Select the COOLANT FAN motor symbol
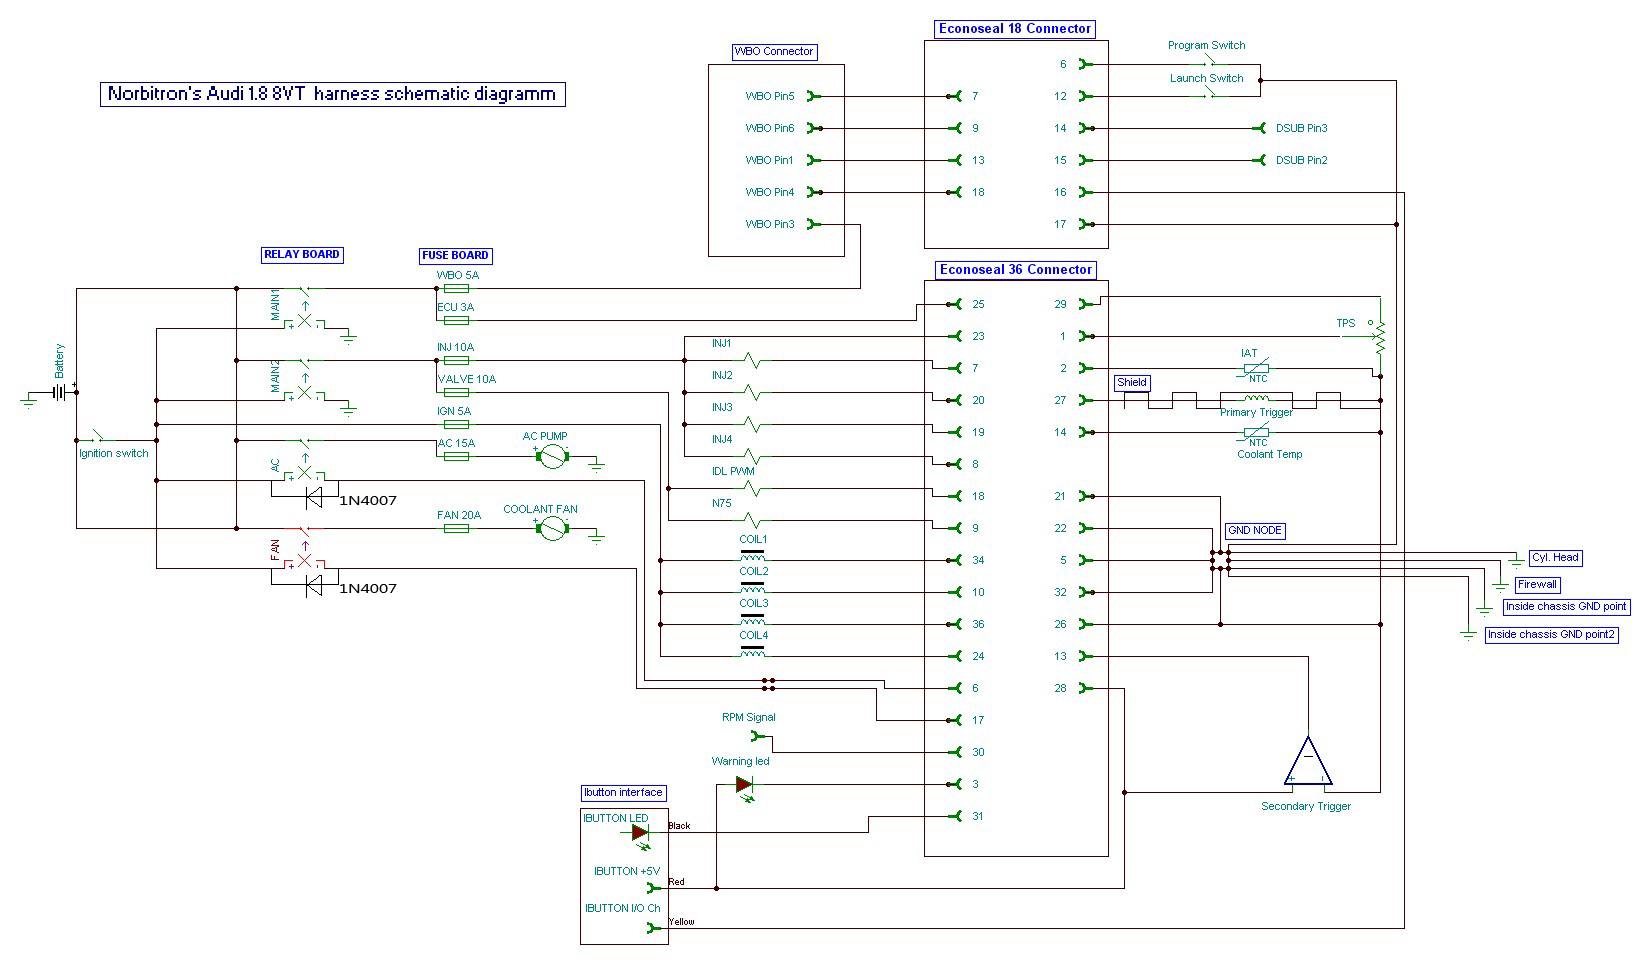The width and height of the screenshot is (1646, 964). [552, 529]
